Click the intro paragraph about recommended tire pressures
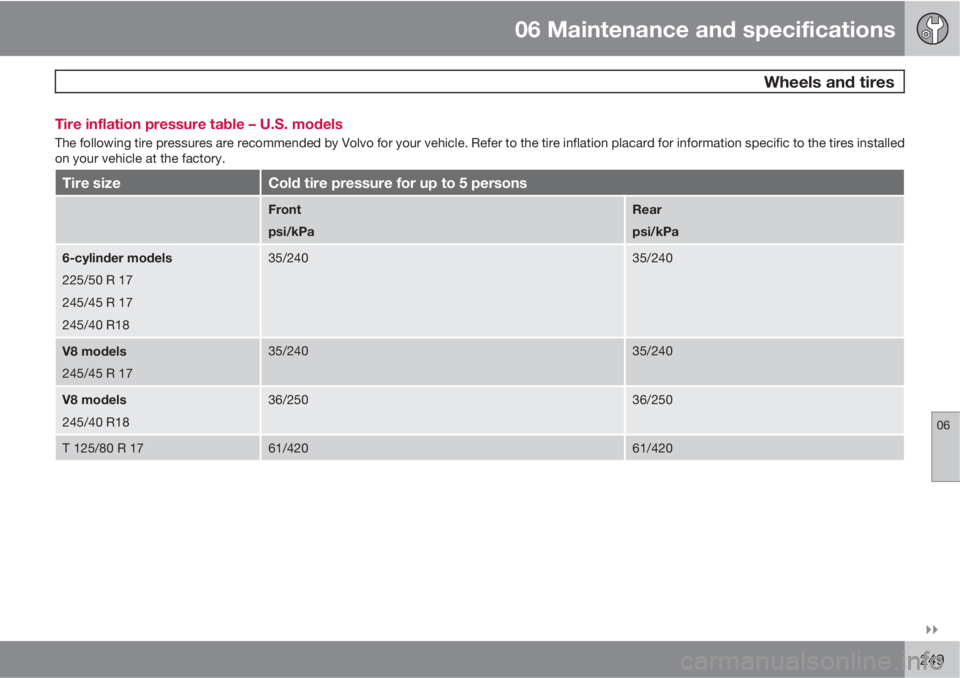Viewport: 960px width, 678px height. [x=479, y=151]
